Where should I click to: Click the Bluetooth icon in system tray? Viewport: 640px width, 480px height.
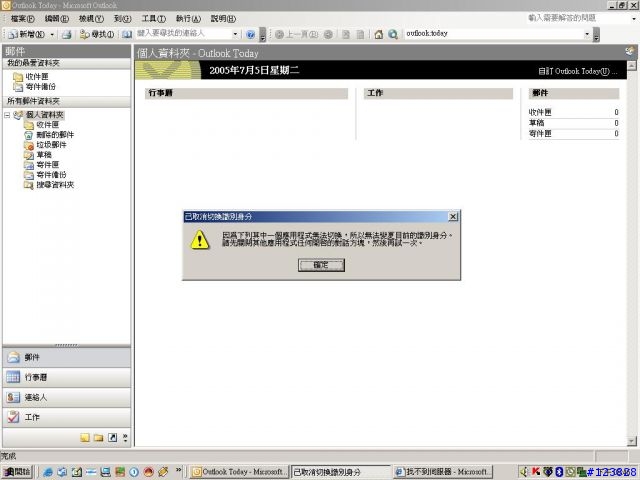tap(559, 472)
